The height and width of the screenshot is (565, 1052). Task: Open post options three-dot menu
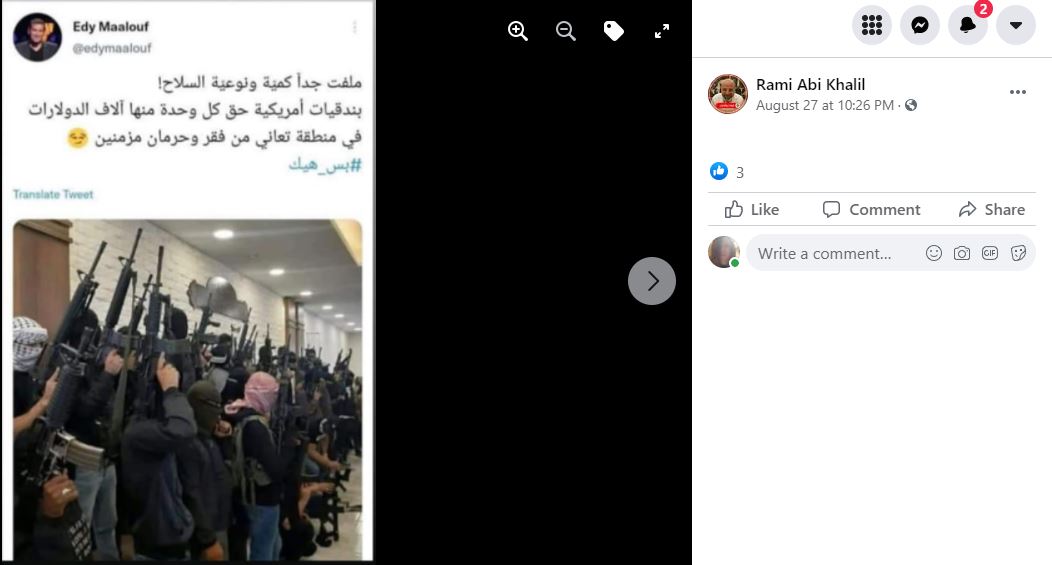point(1017,92)
